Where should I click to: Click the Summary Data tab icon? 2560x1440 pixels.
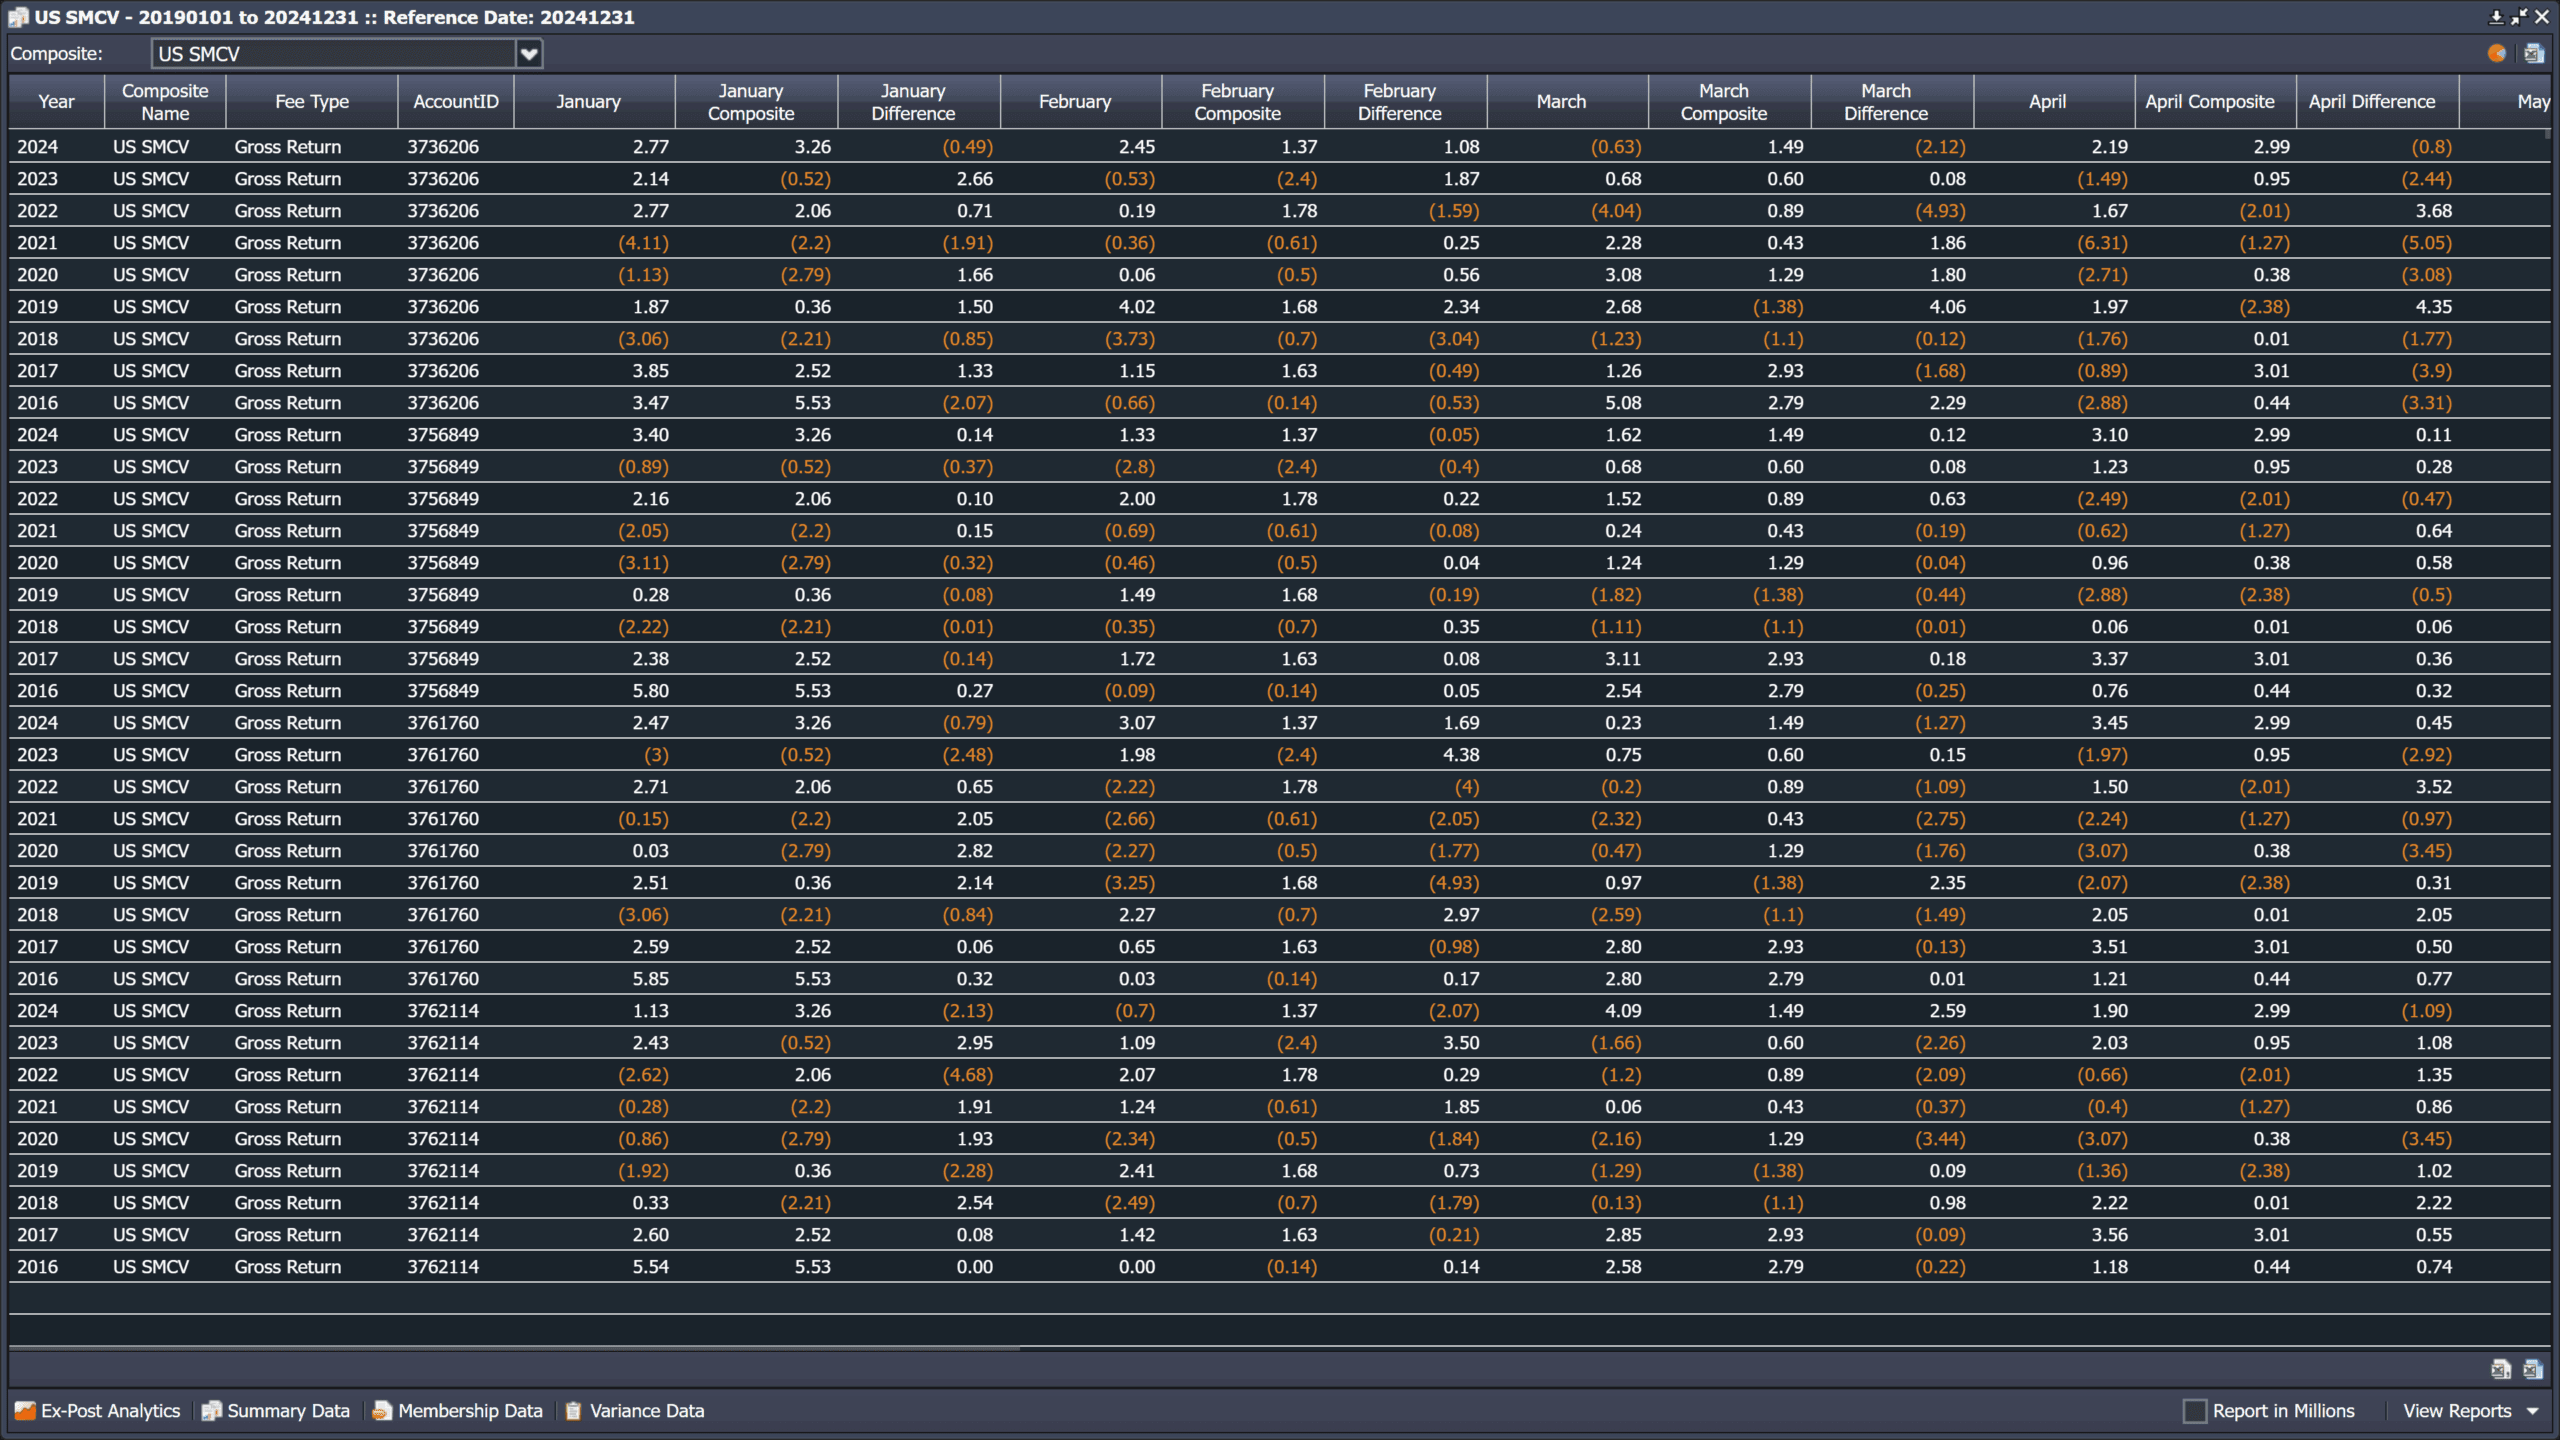tap(211, 1411)
